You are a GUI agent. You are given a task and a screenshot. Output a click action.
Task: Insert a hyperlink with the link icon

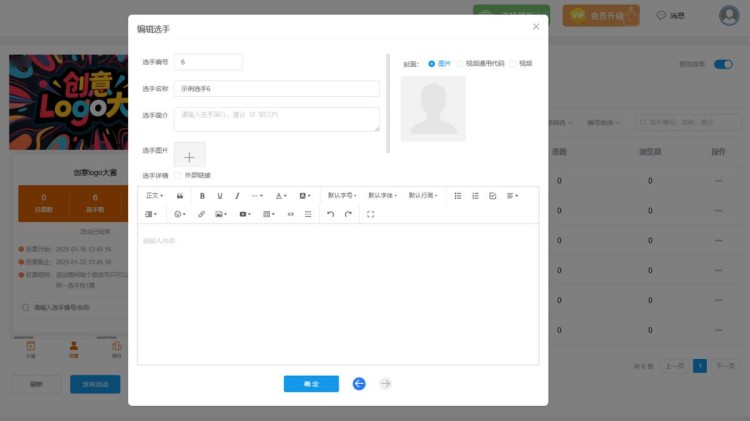pyautogui.click(x=201, y=214)
